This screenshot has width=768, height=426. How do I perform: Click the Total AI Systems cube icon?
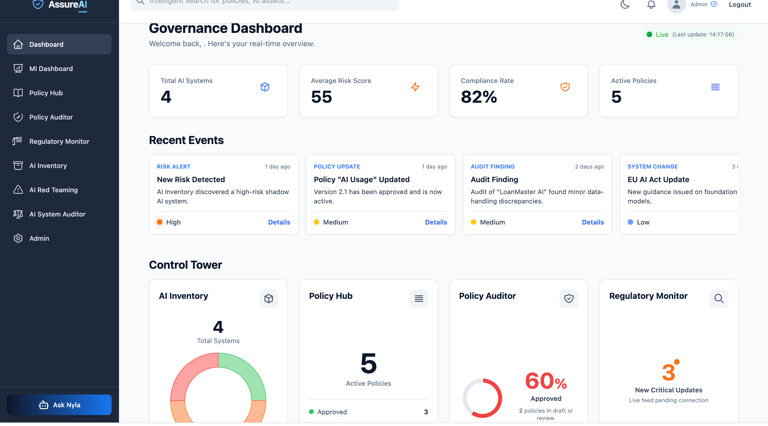[265, 87]
